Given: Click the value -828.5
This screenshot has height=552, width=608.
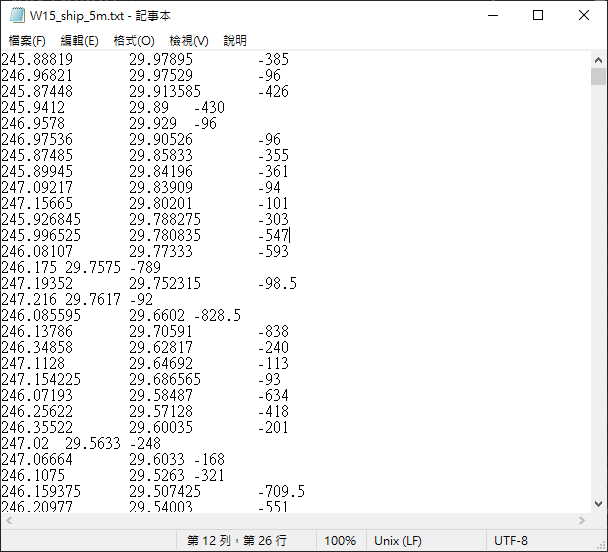Looking at the screenshot, I should (x=217, y=315).
